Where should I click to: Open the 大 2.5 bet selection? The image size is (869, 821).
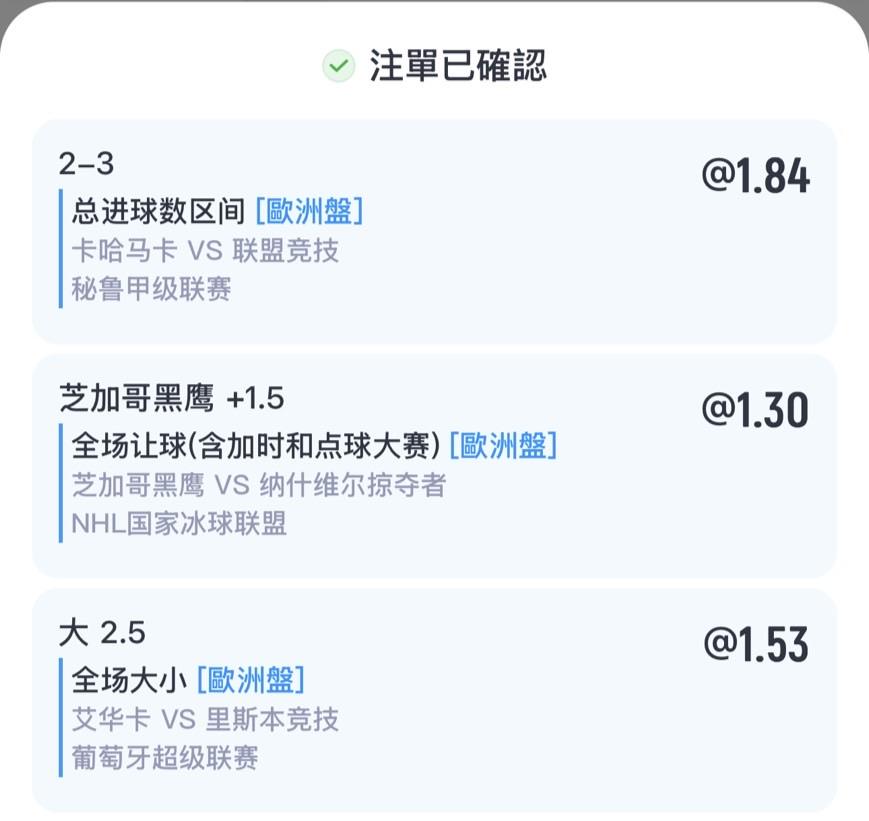coord(102,633)
